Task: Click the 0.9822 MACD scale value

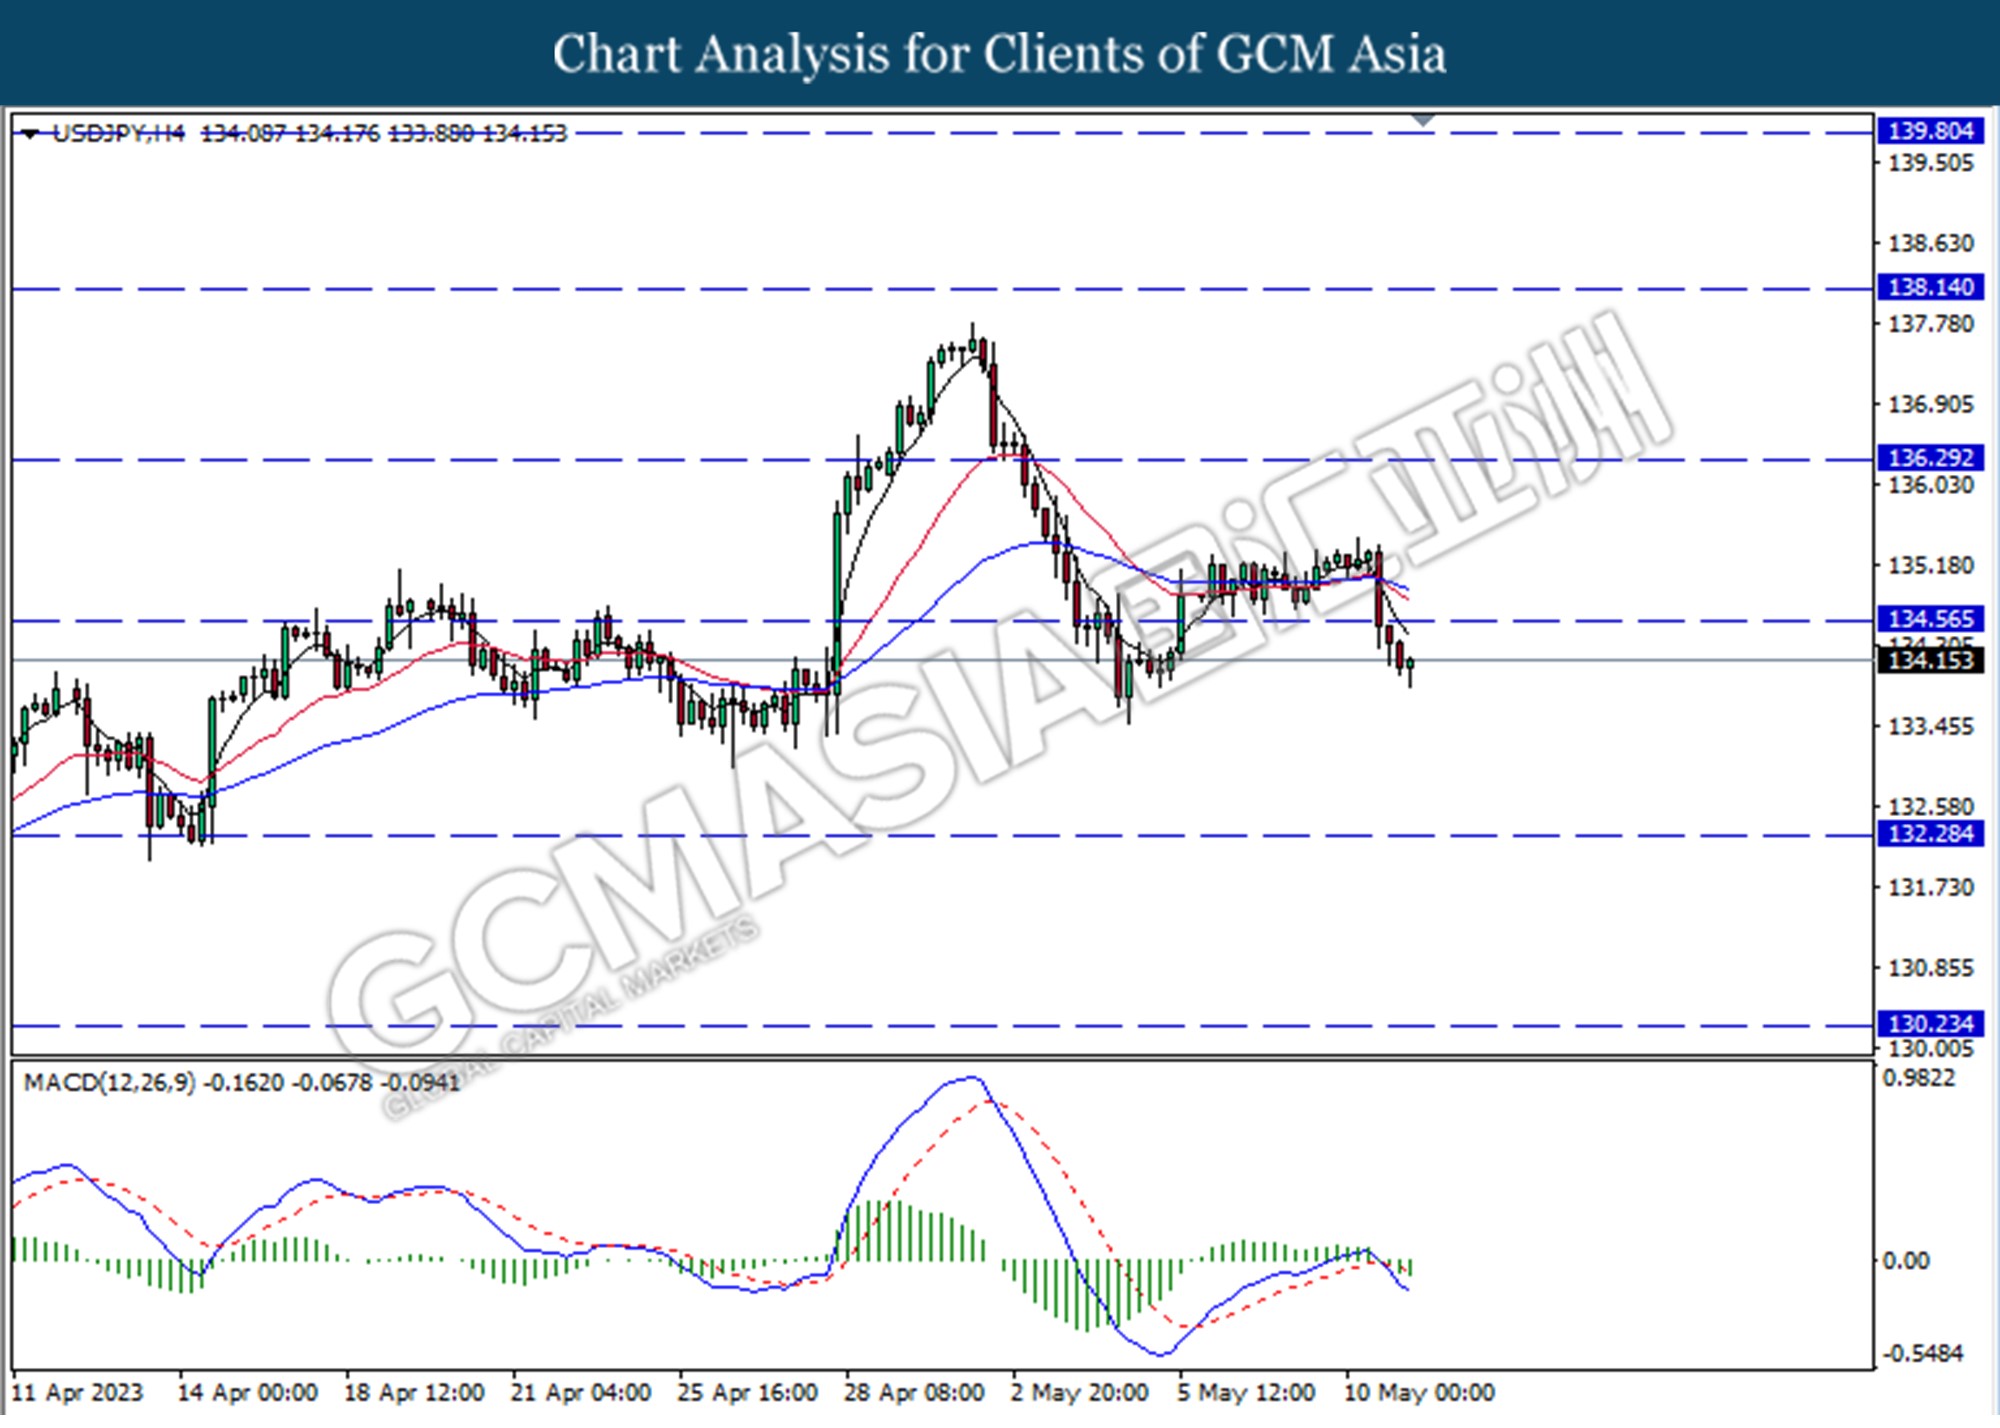Action: [x=1918, y=1078]
